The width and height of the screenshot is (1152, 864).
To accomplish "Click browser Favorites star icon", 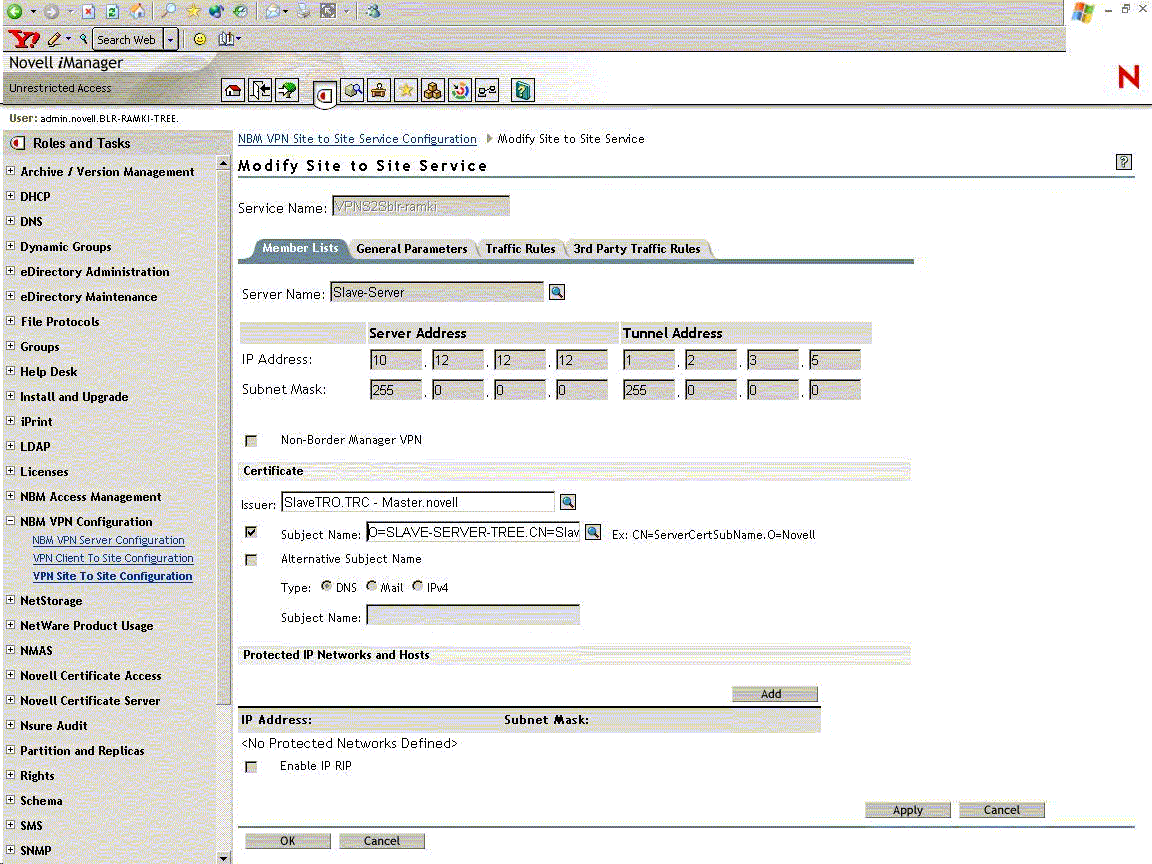I will (193, 11).
